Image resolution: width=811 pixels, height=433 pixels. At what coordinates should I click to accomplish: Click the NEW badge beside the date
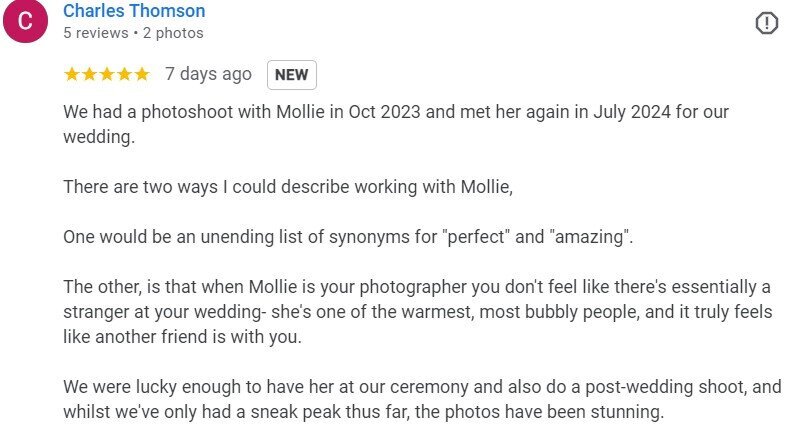(x=292, y=75)
